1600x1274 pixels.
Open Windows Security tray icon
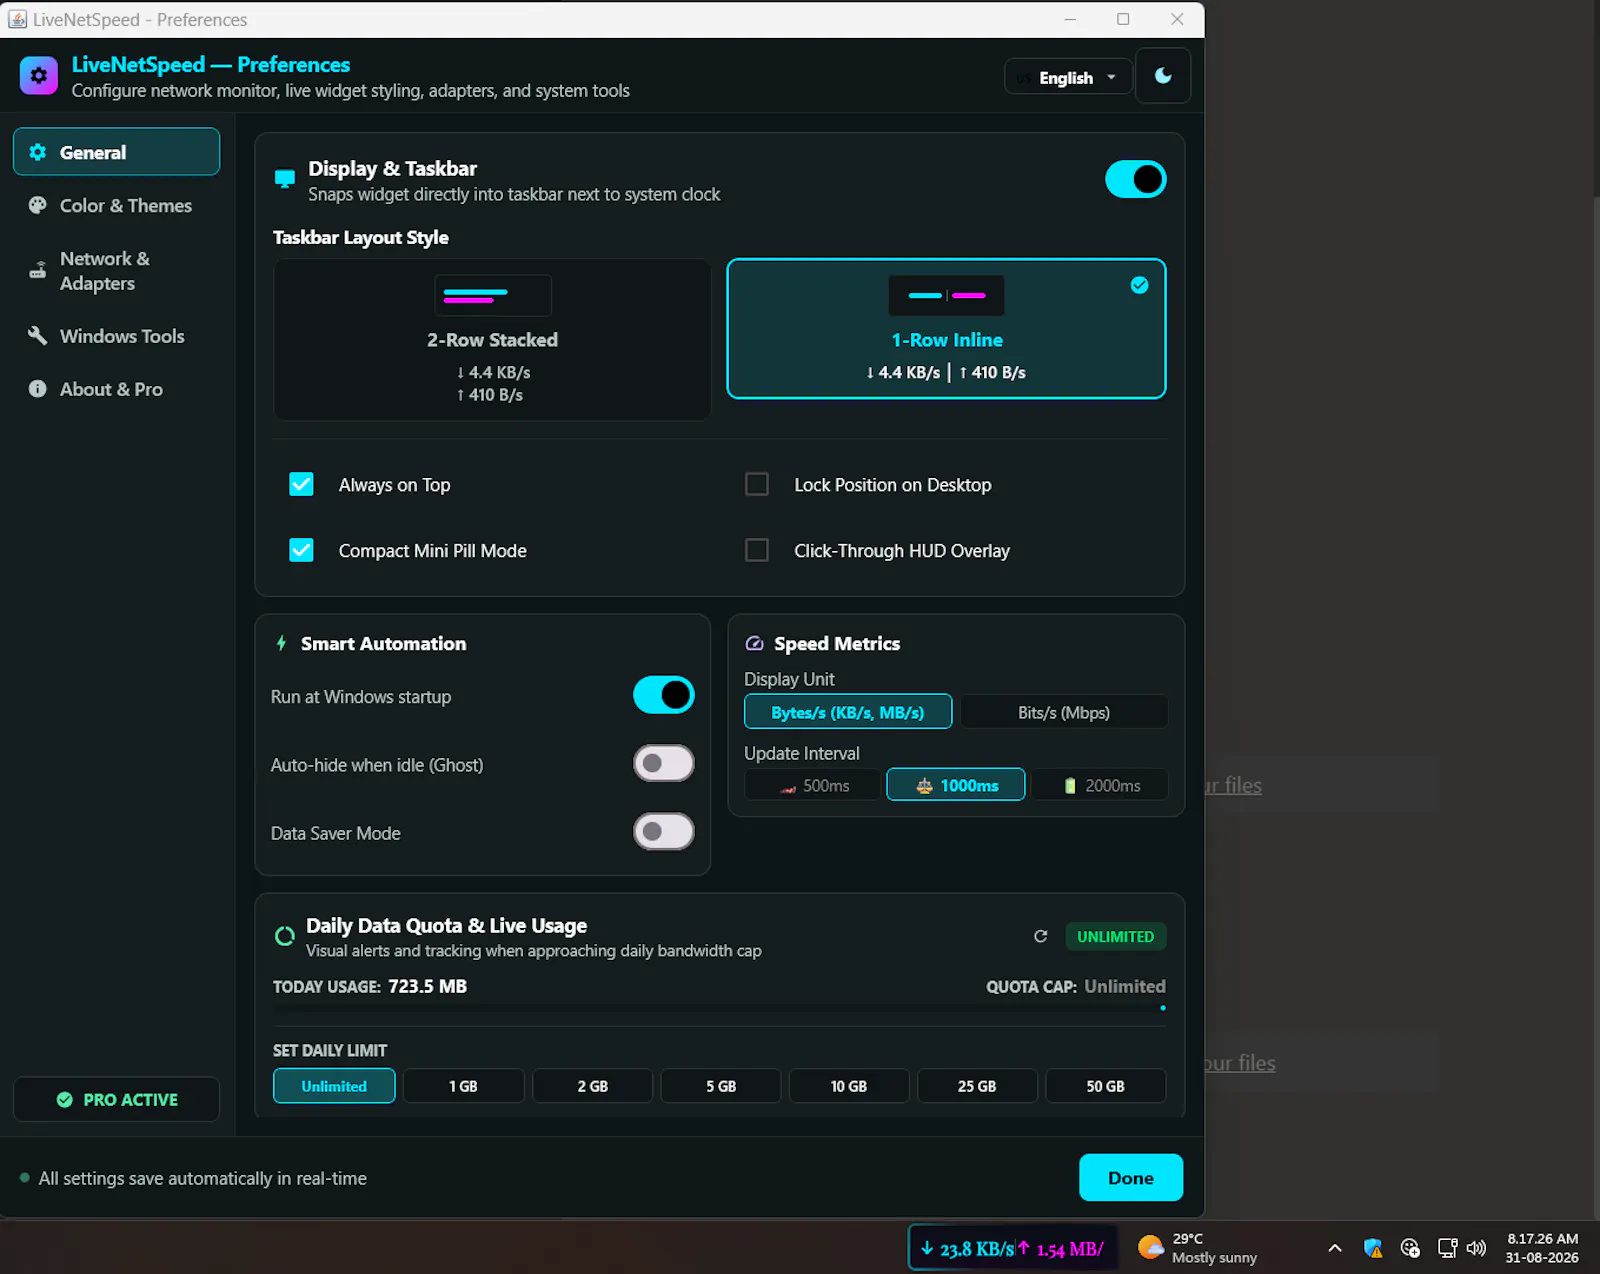coord(1373,1248)
